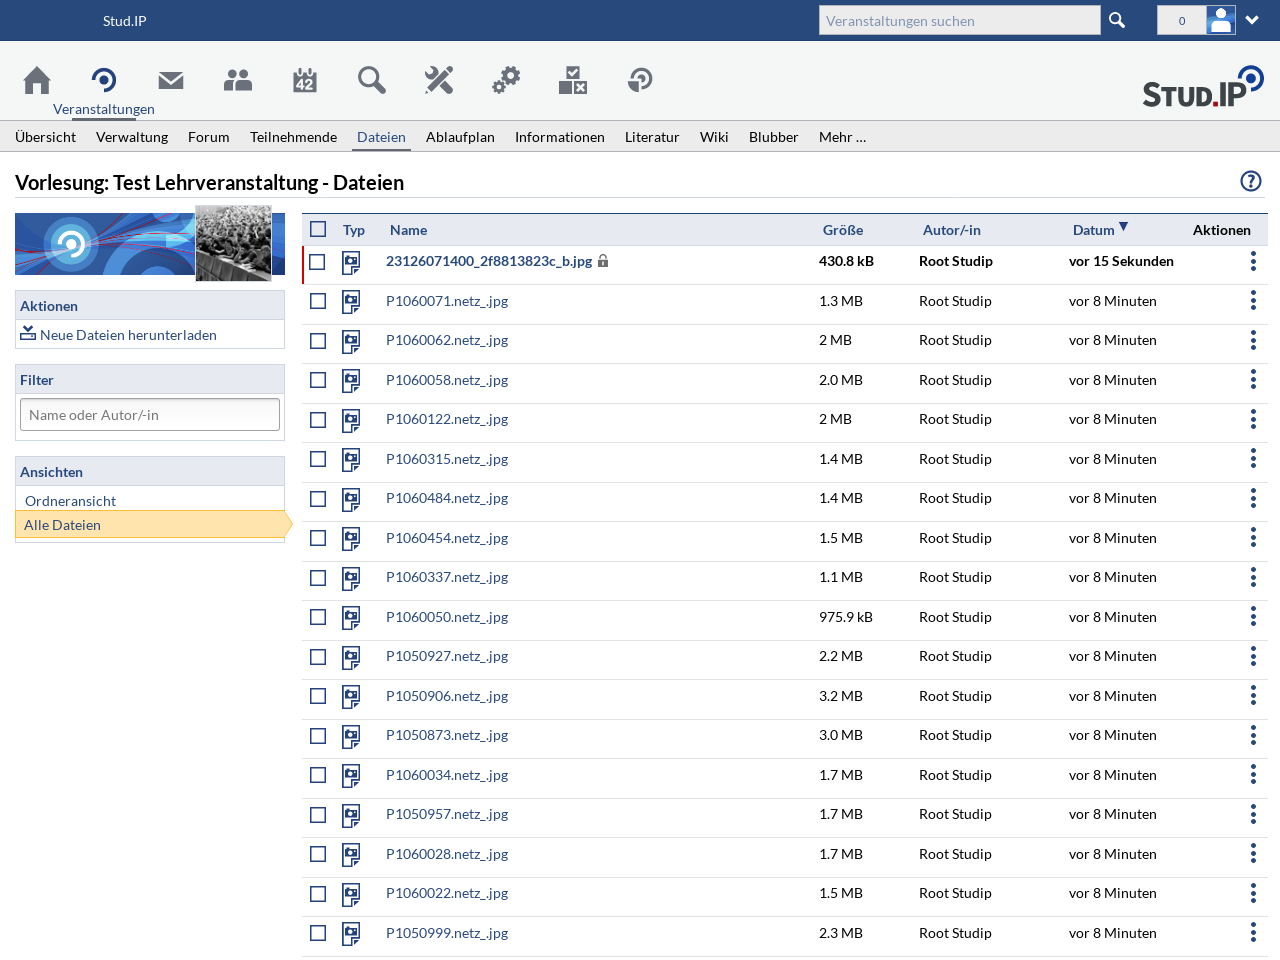Sort files by the Datum column

(1093, 230)
